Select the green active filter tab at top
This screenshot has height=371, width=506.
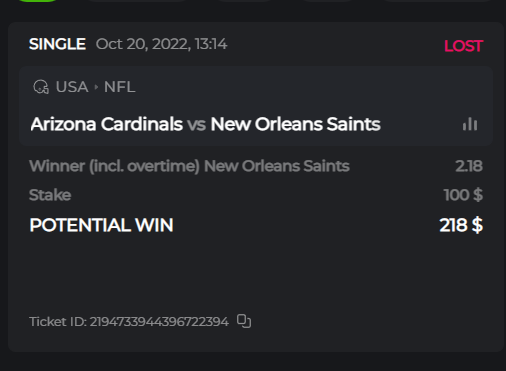pyautogui.click(x=37, y=1)
